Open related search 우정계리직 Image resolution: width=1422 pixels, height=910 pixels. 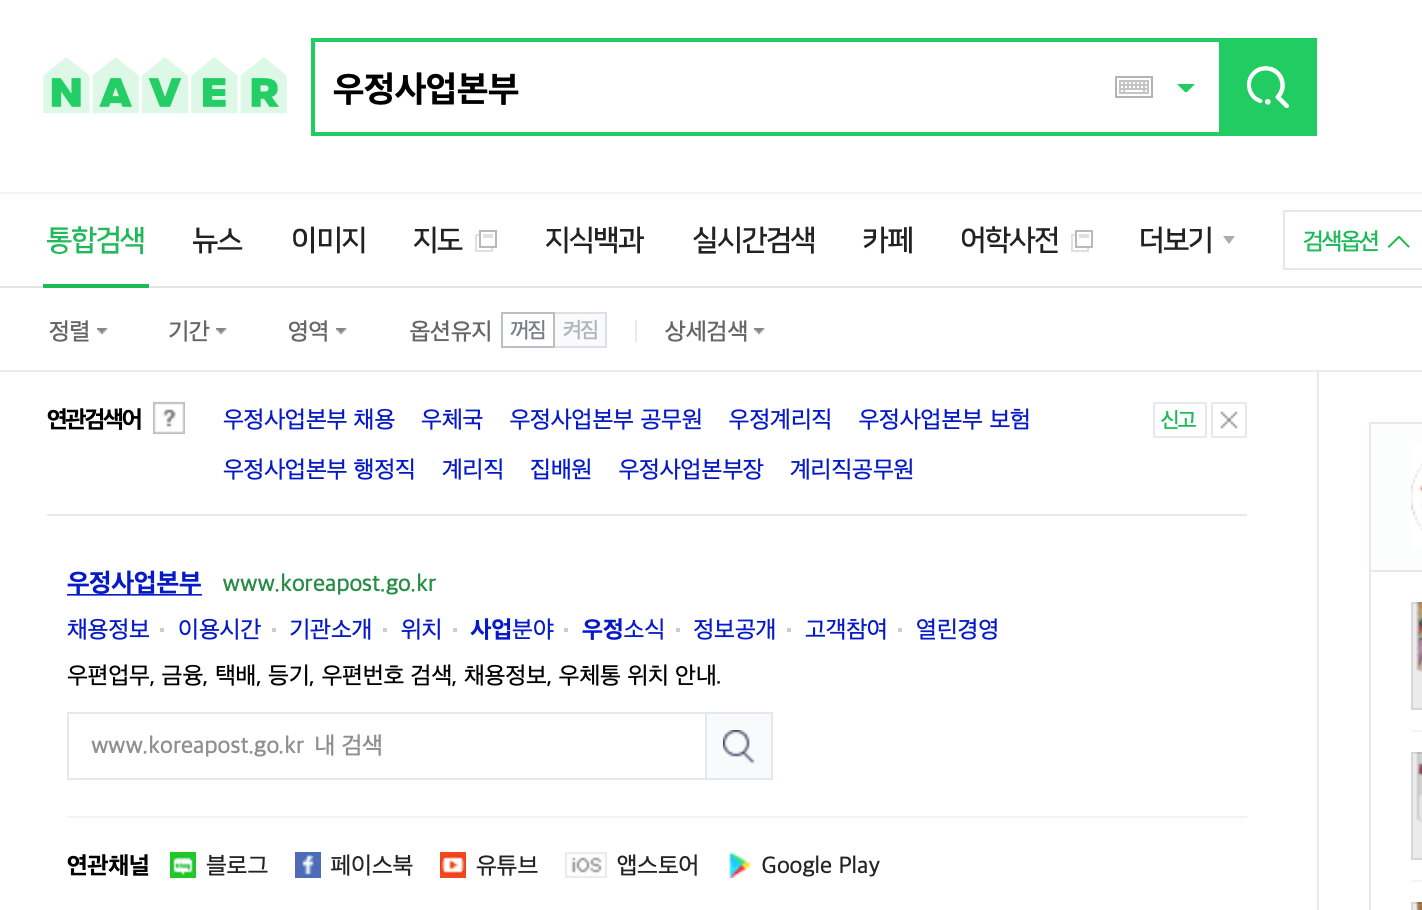tap(780, 419)
